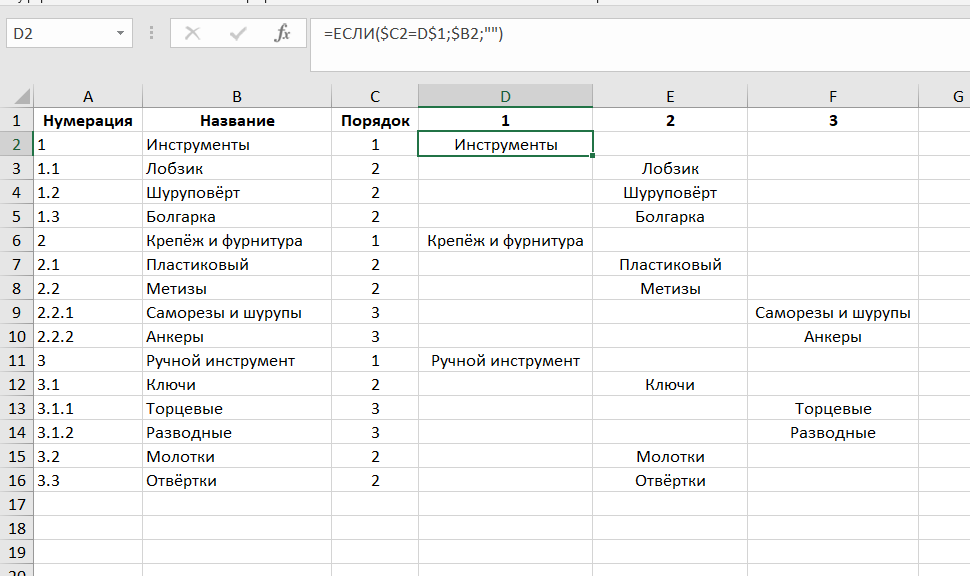Click the Select All corner triangle
Viewport: 970px width, 576px height.
tap(22, 97)
